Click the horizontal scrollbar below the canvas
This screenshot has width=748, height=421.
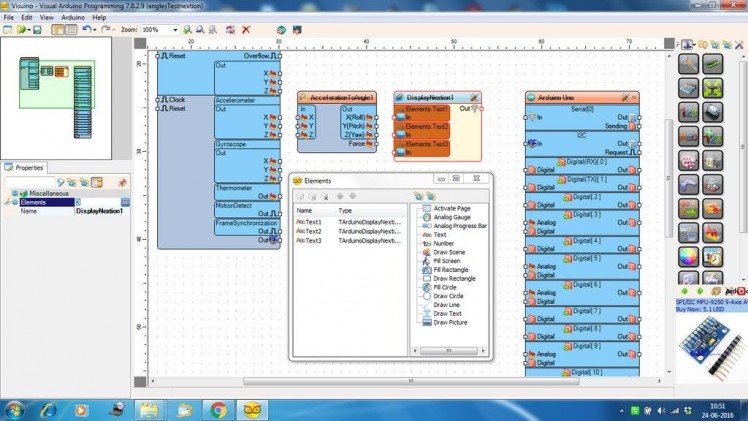click(400, 381)
